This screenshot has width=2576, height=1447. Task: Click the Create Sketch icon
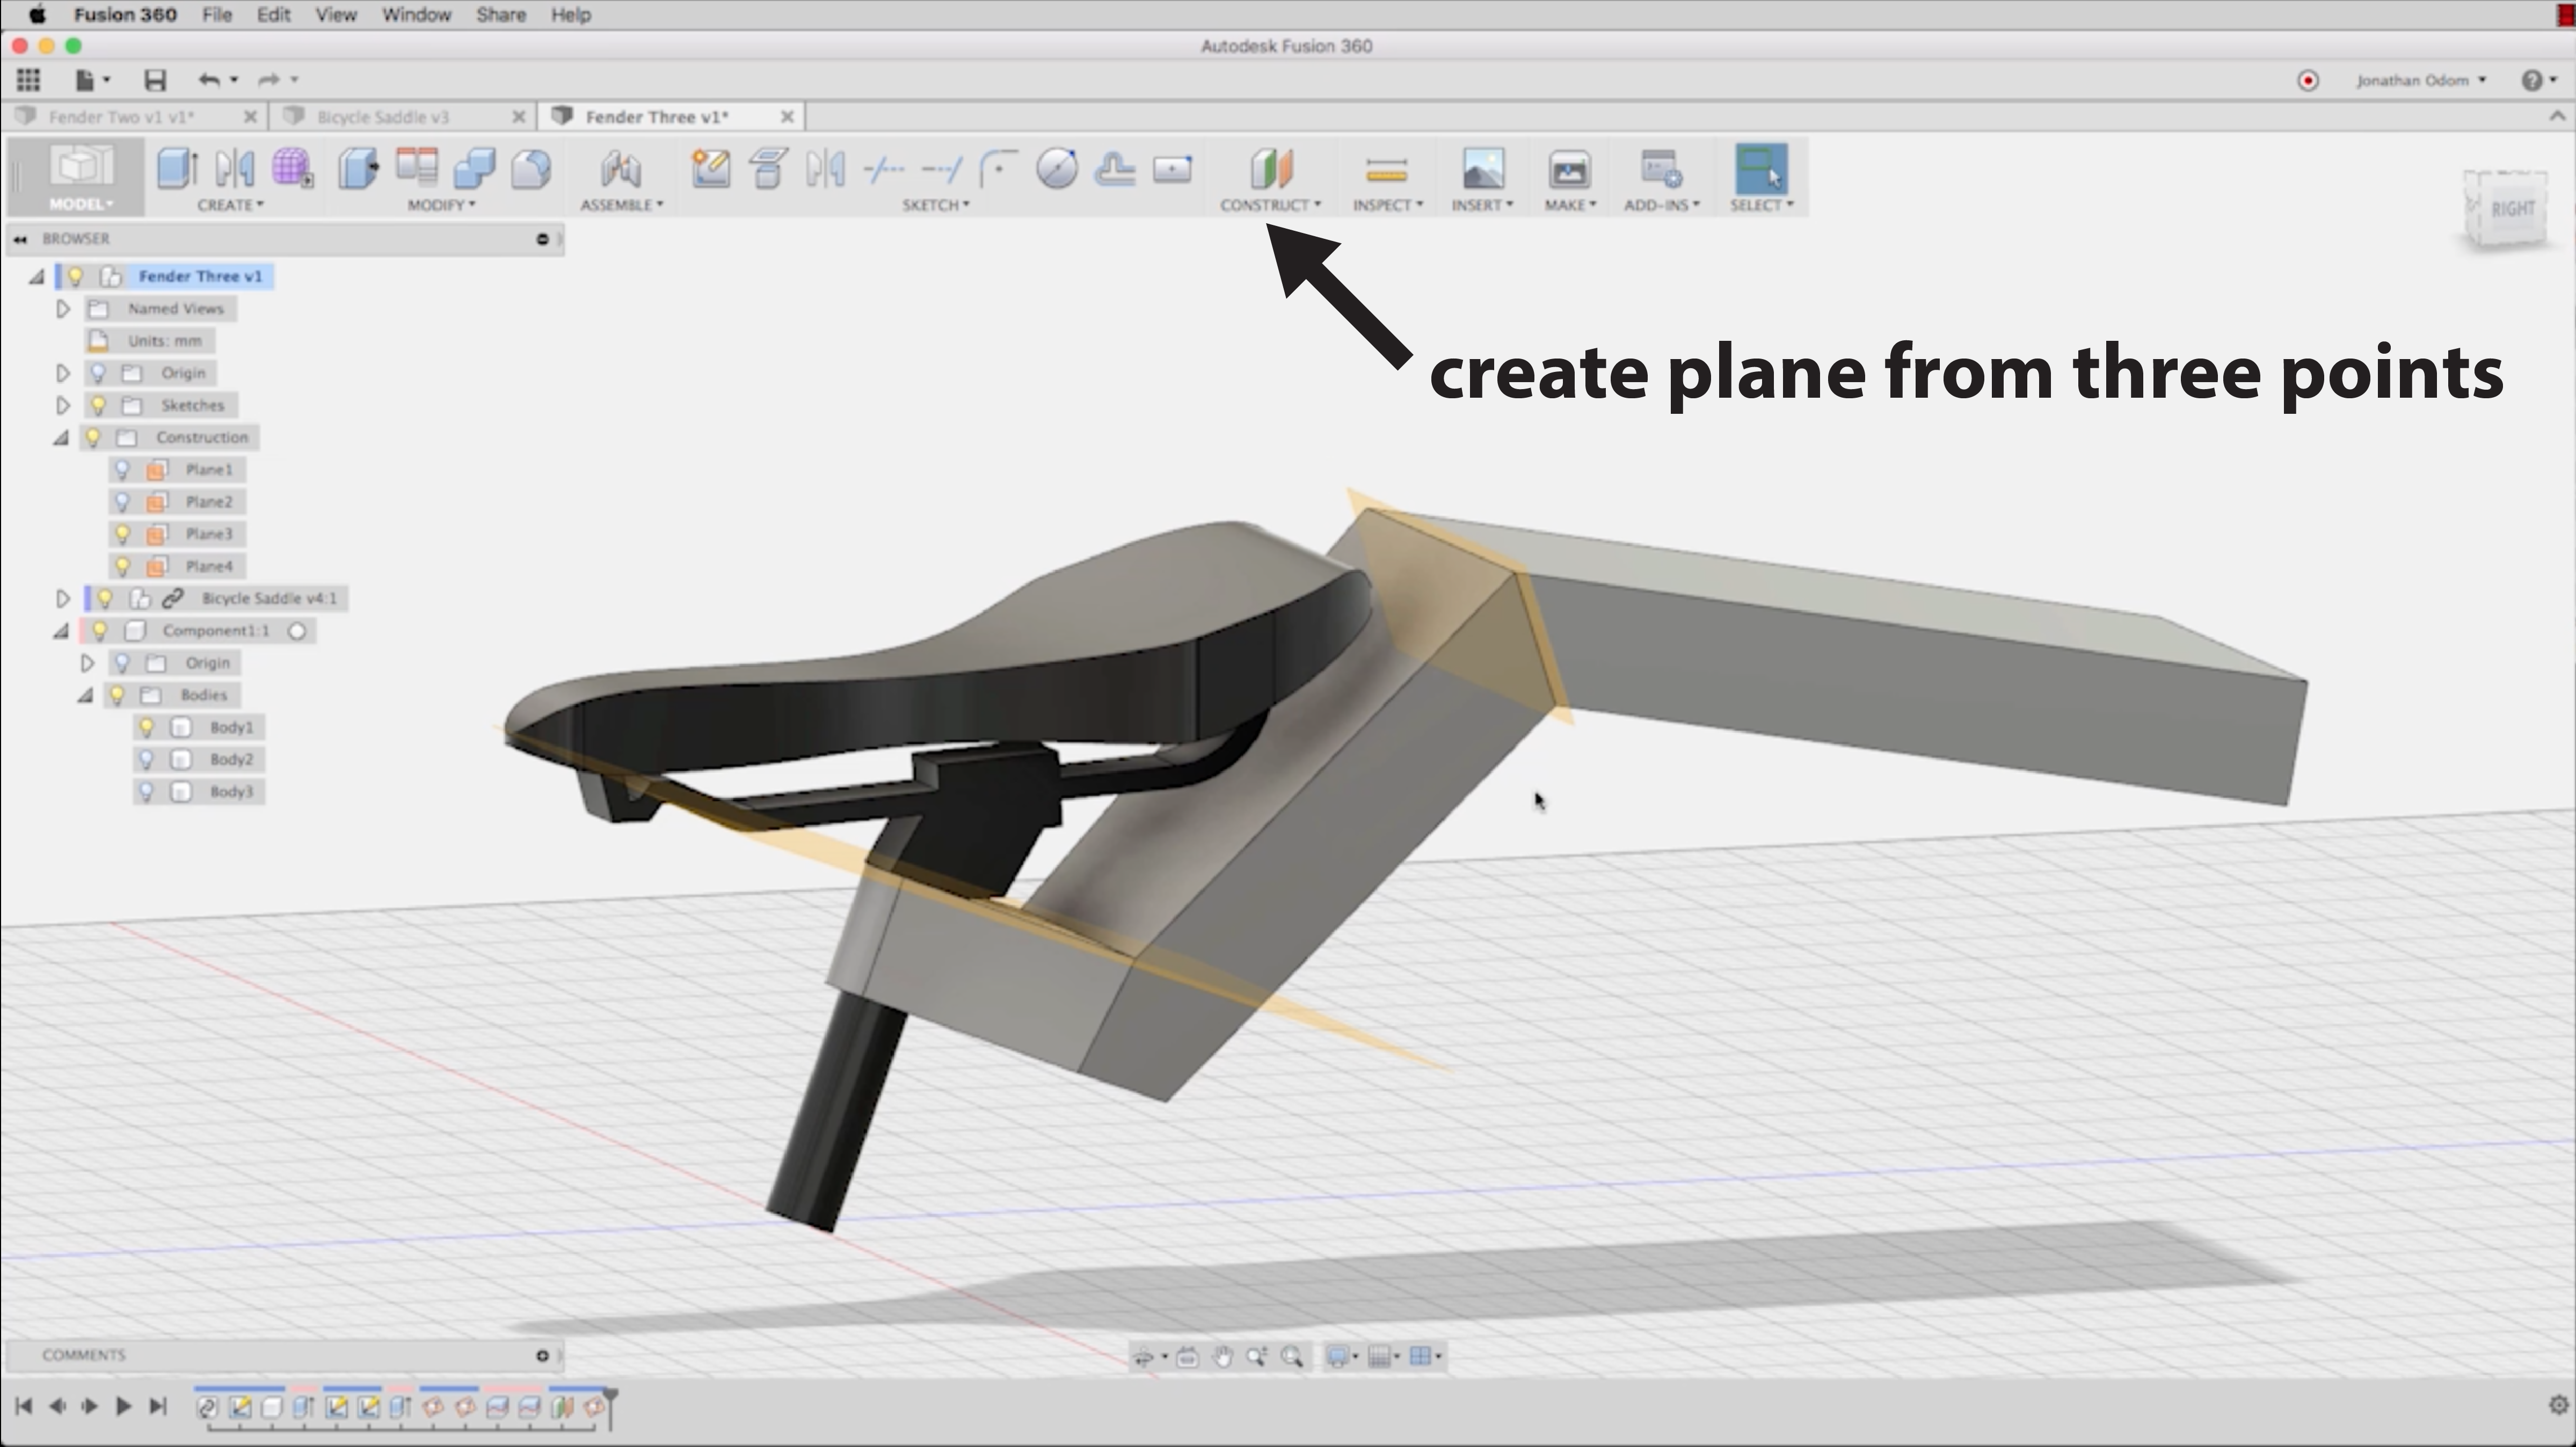click(x=710, y=168)
